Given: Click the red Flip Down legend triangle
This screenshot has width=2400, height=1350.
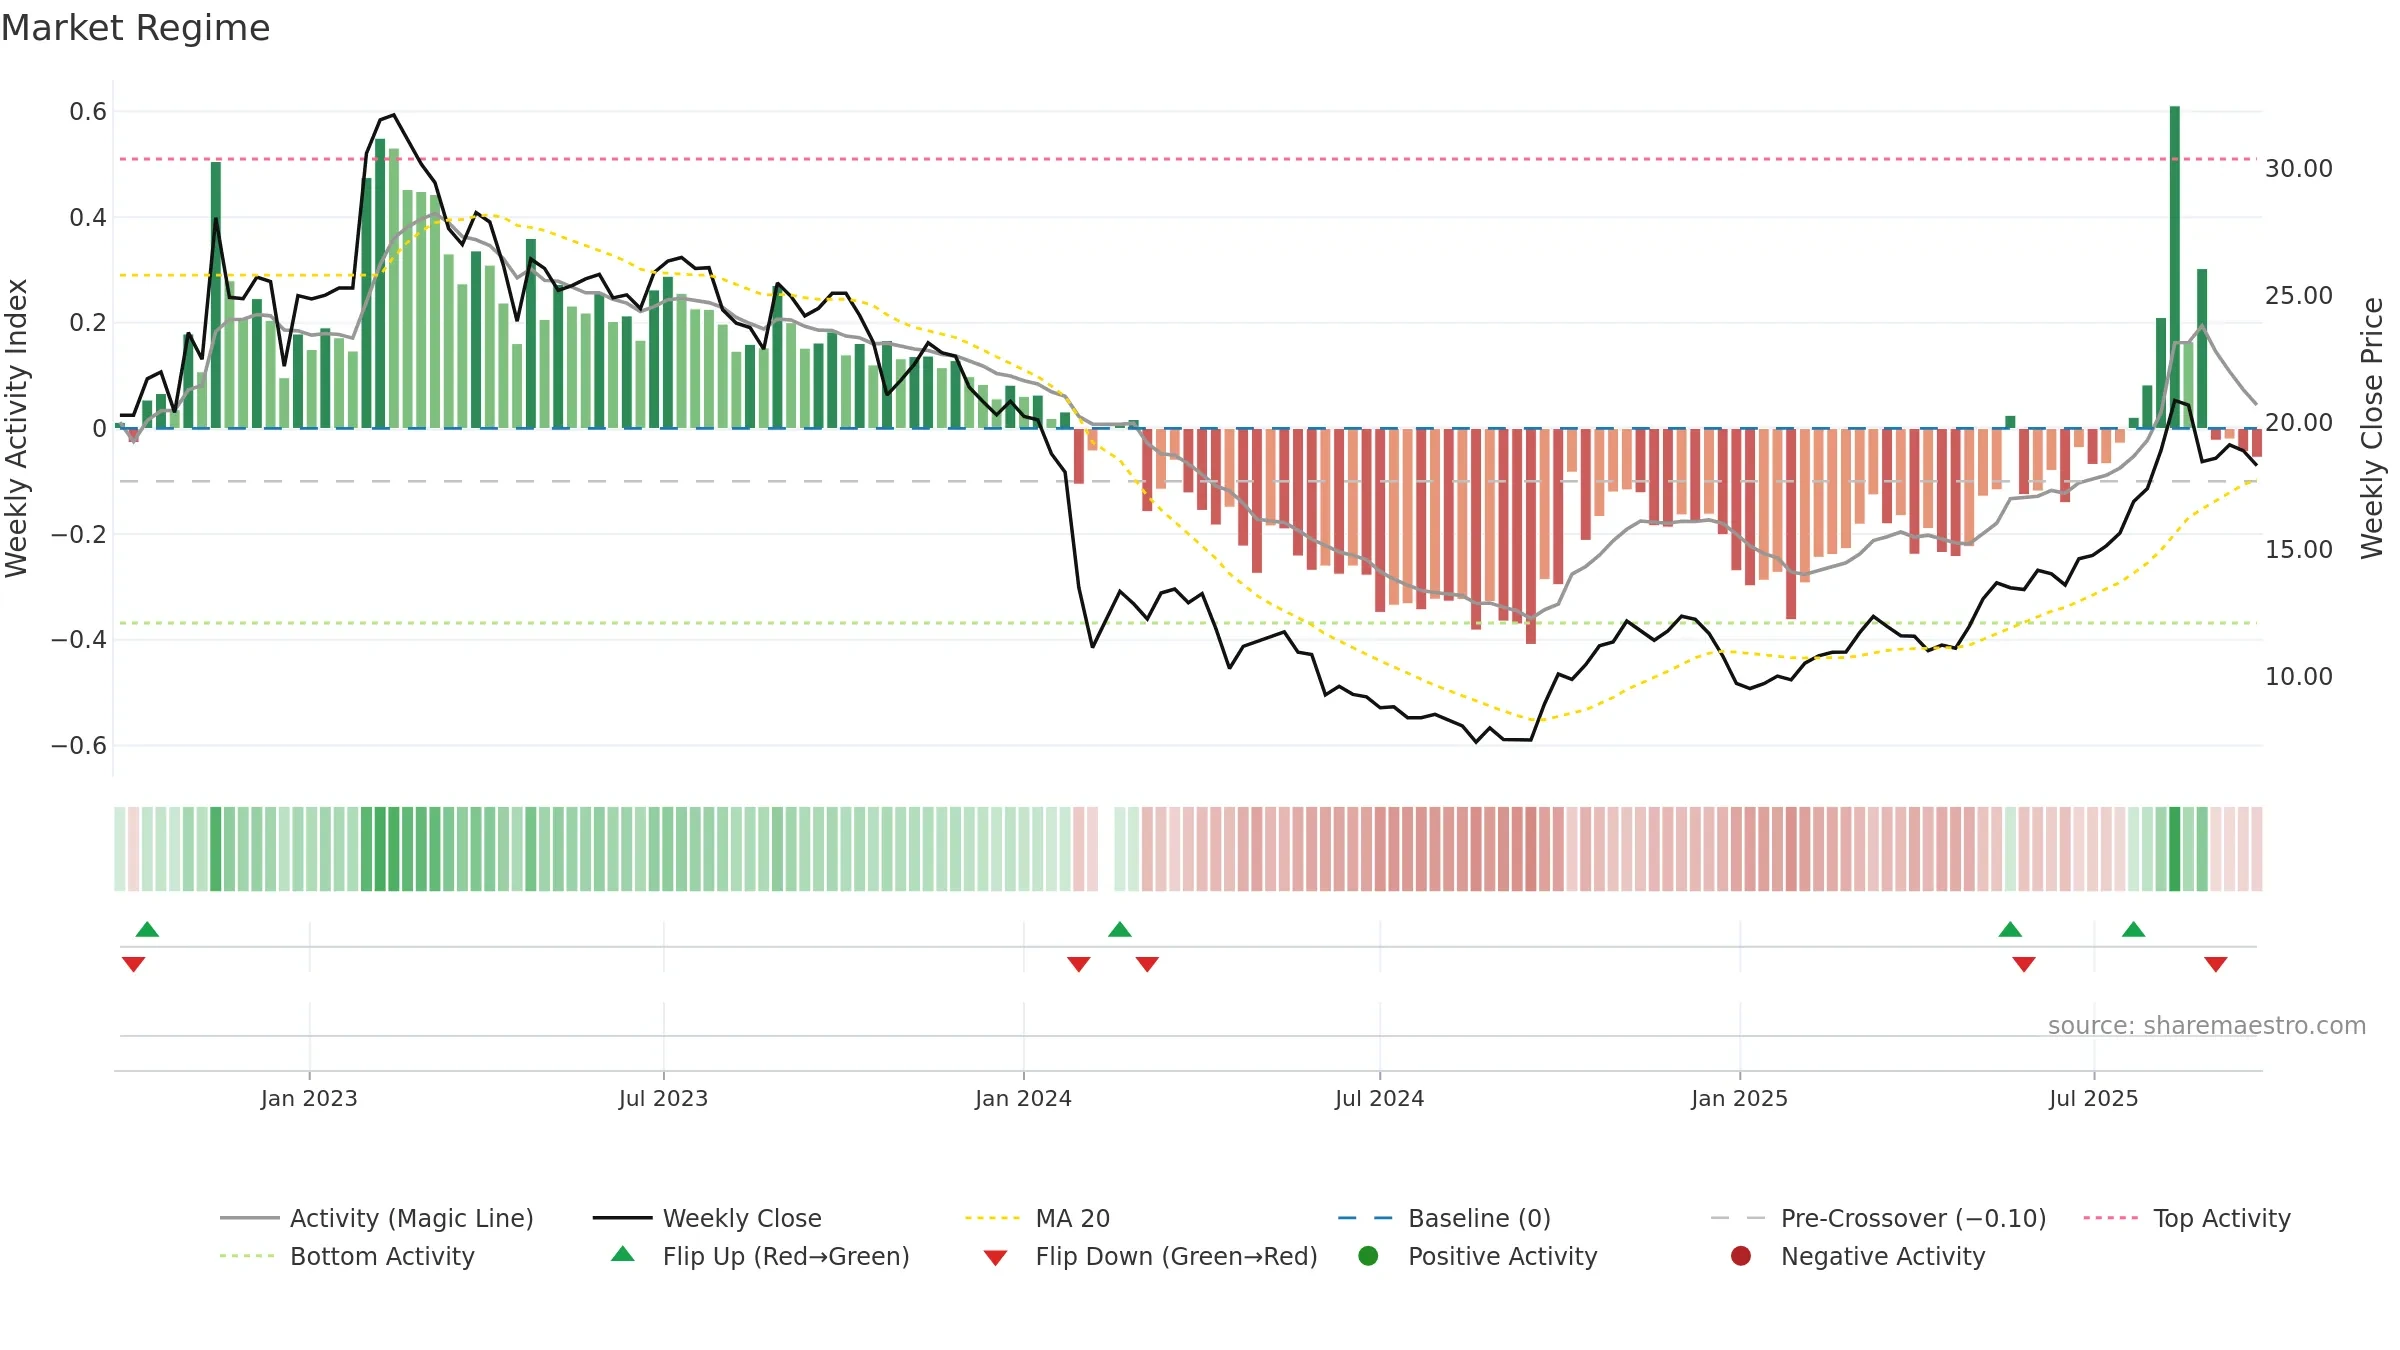Looking at the screenshot, I should pyautogui.click(x=995, y=1258).
